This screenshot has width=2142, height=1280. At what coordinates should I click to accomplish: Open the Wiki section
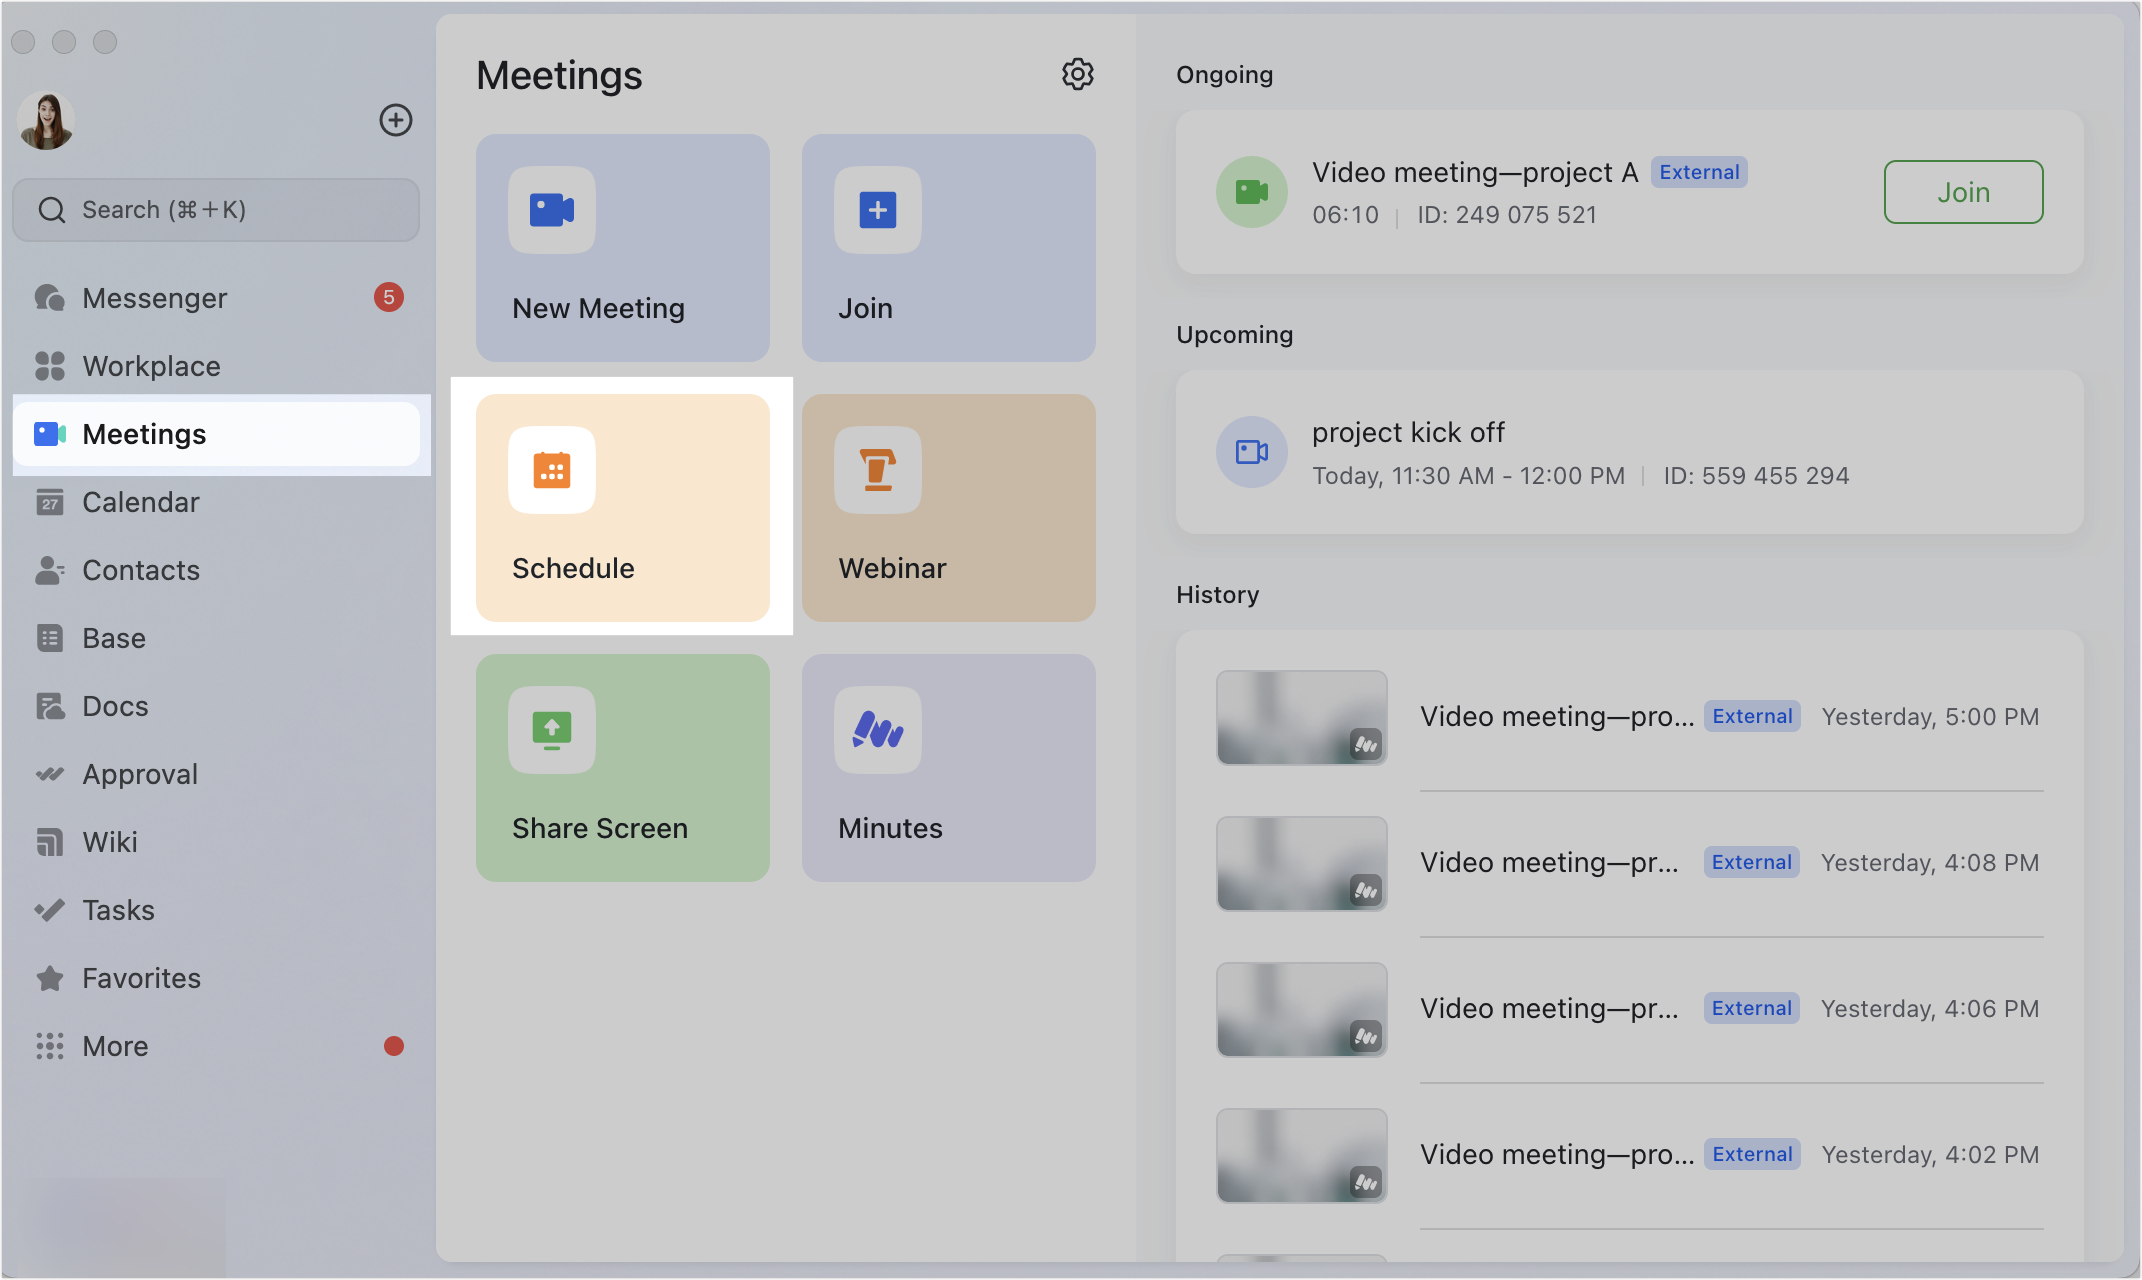click(110, 842)
